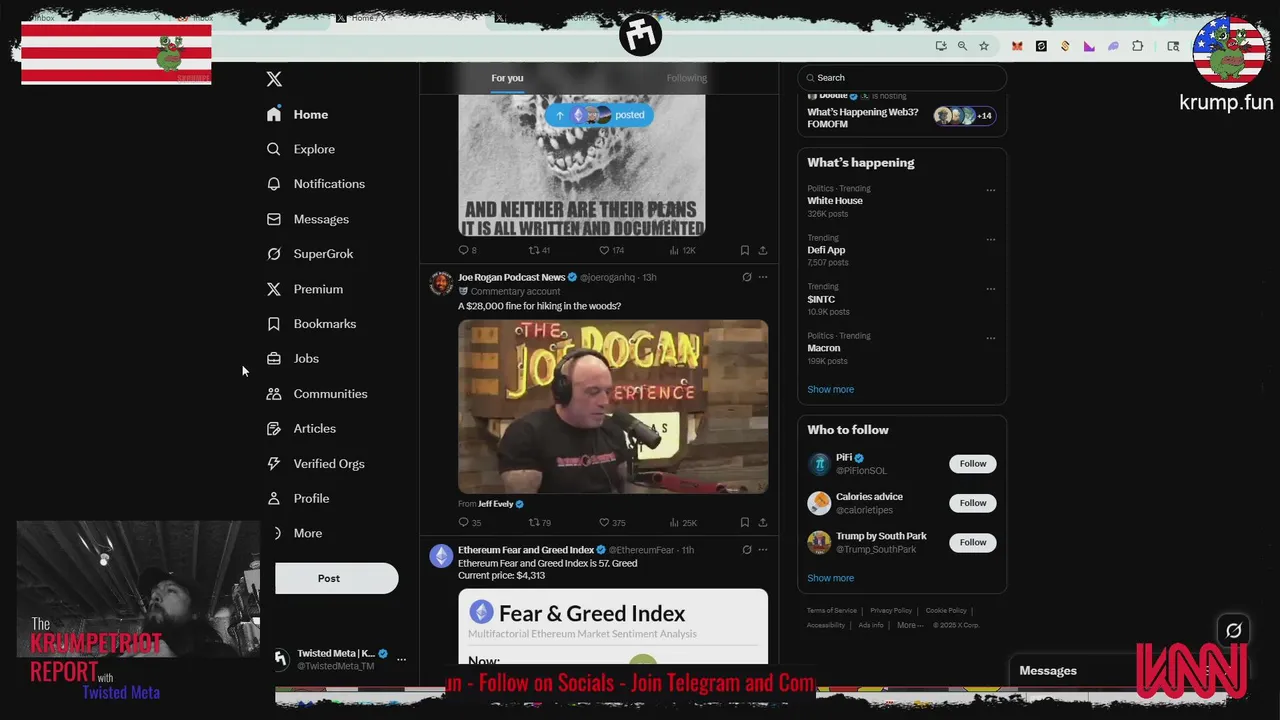Open more options on Joe Rogan post
1280x720 pixels.
pos(763,277)
